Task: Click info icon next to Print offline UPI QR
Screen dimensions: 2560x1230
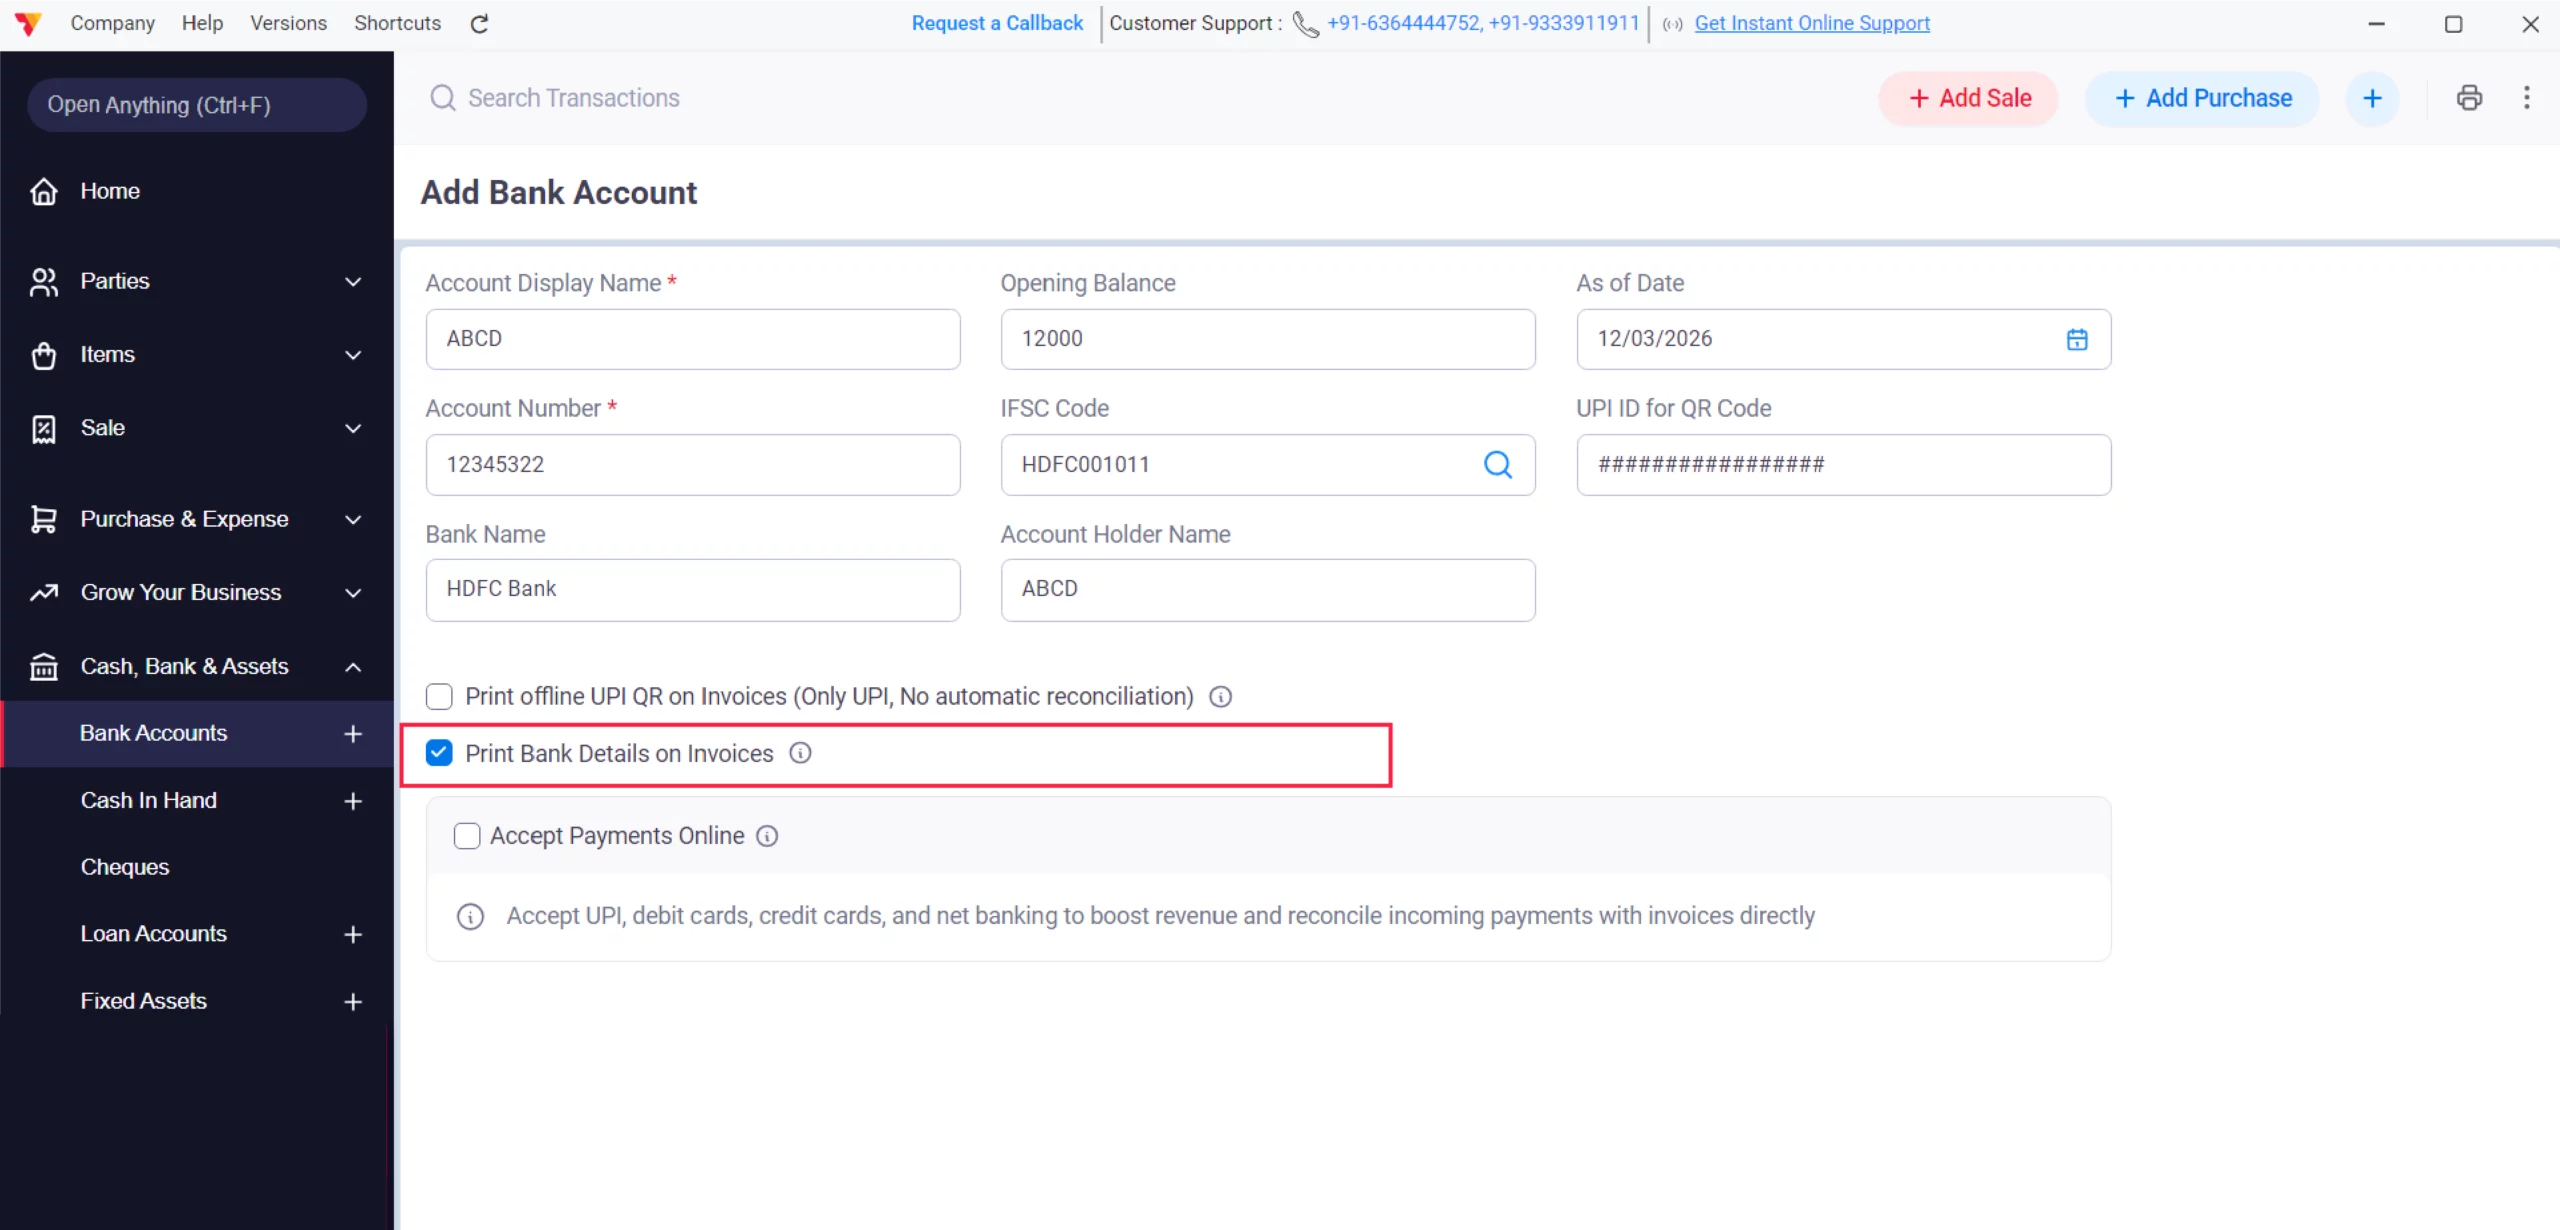Action: pos(1220,697)
